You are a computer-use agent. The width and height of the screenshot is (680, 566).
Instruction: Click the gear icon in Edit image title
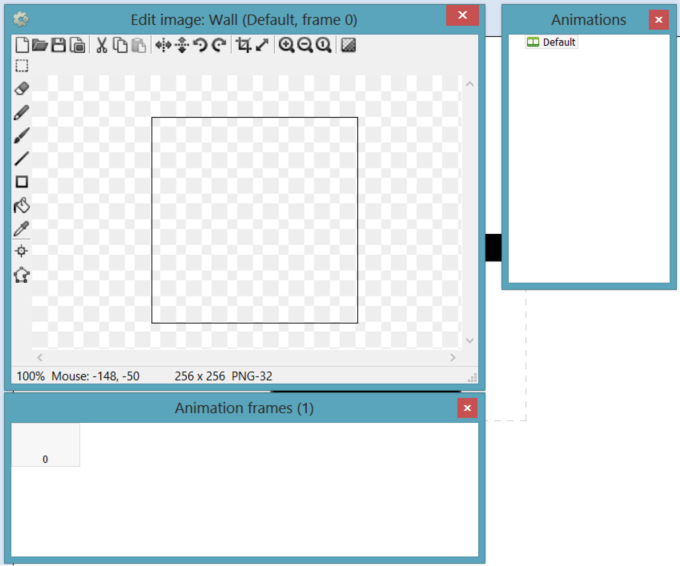20,19
